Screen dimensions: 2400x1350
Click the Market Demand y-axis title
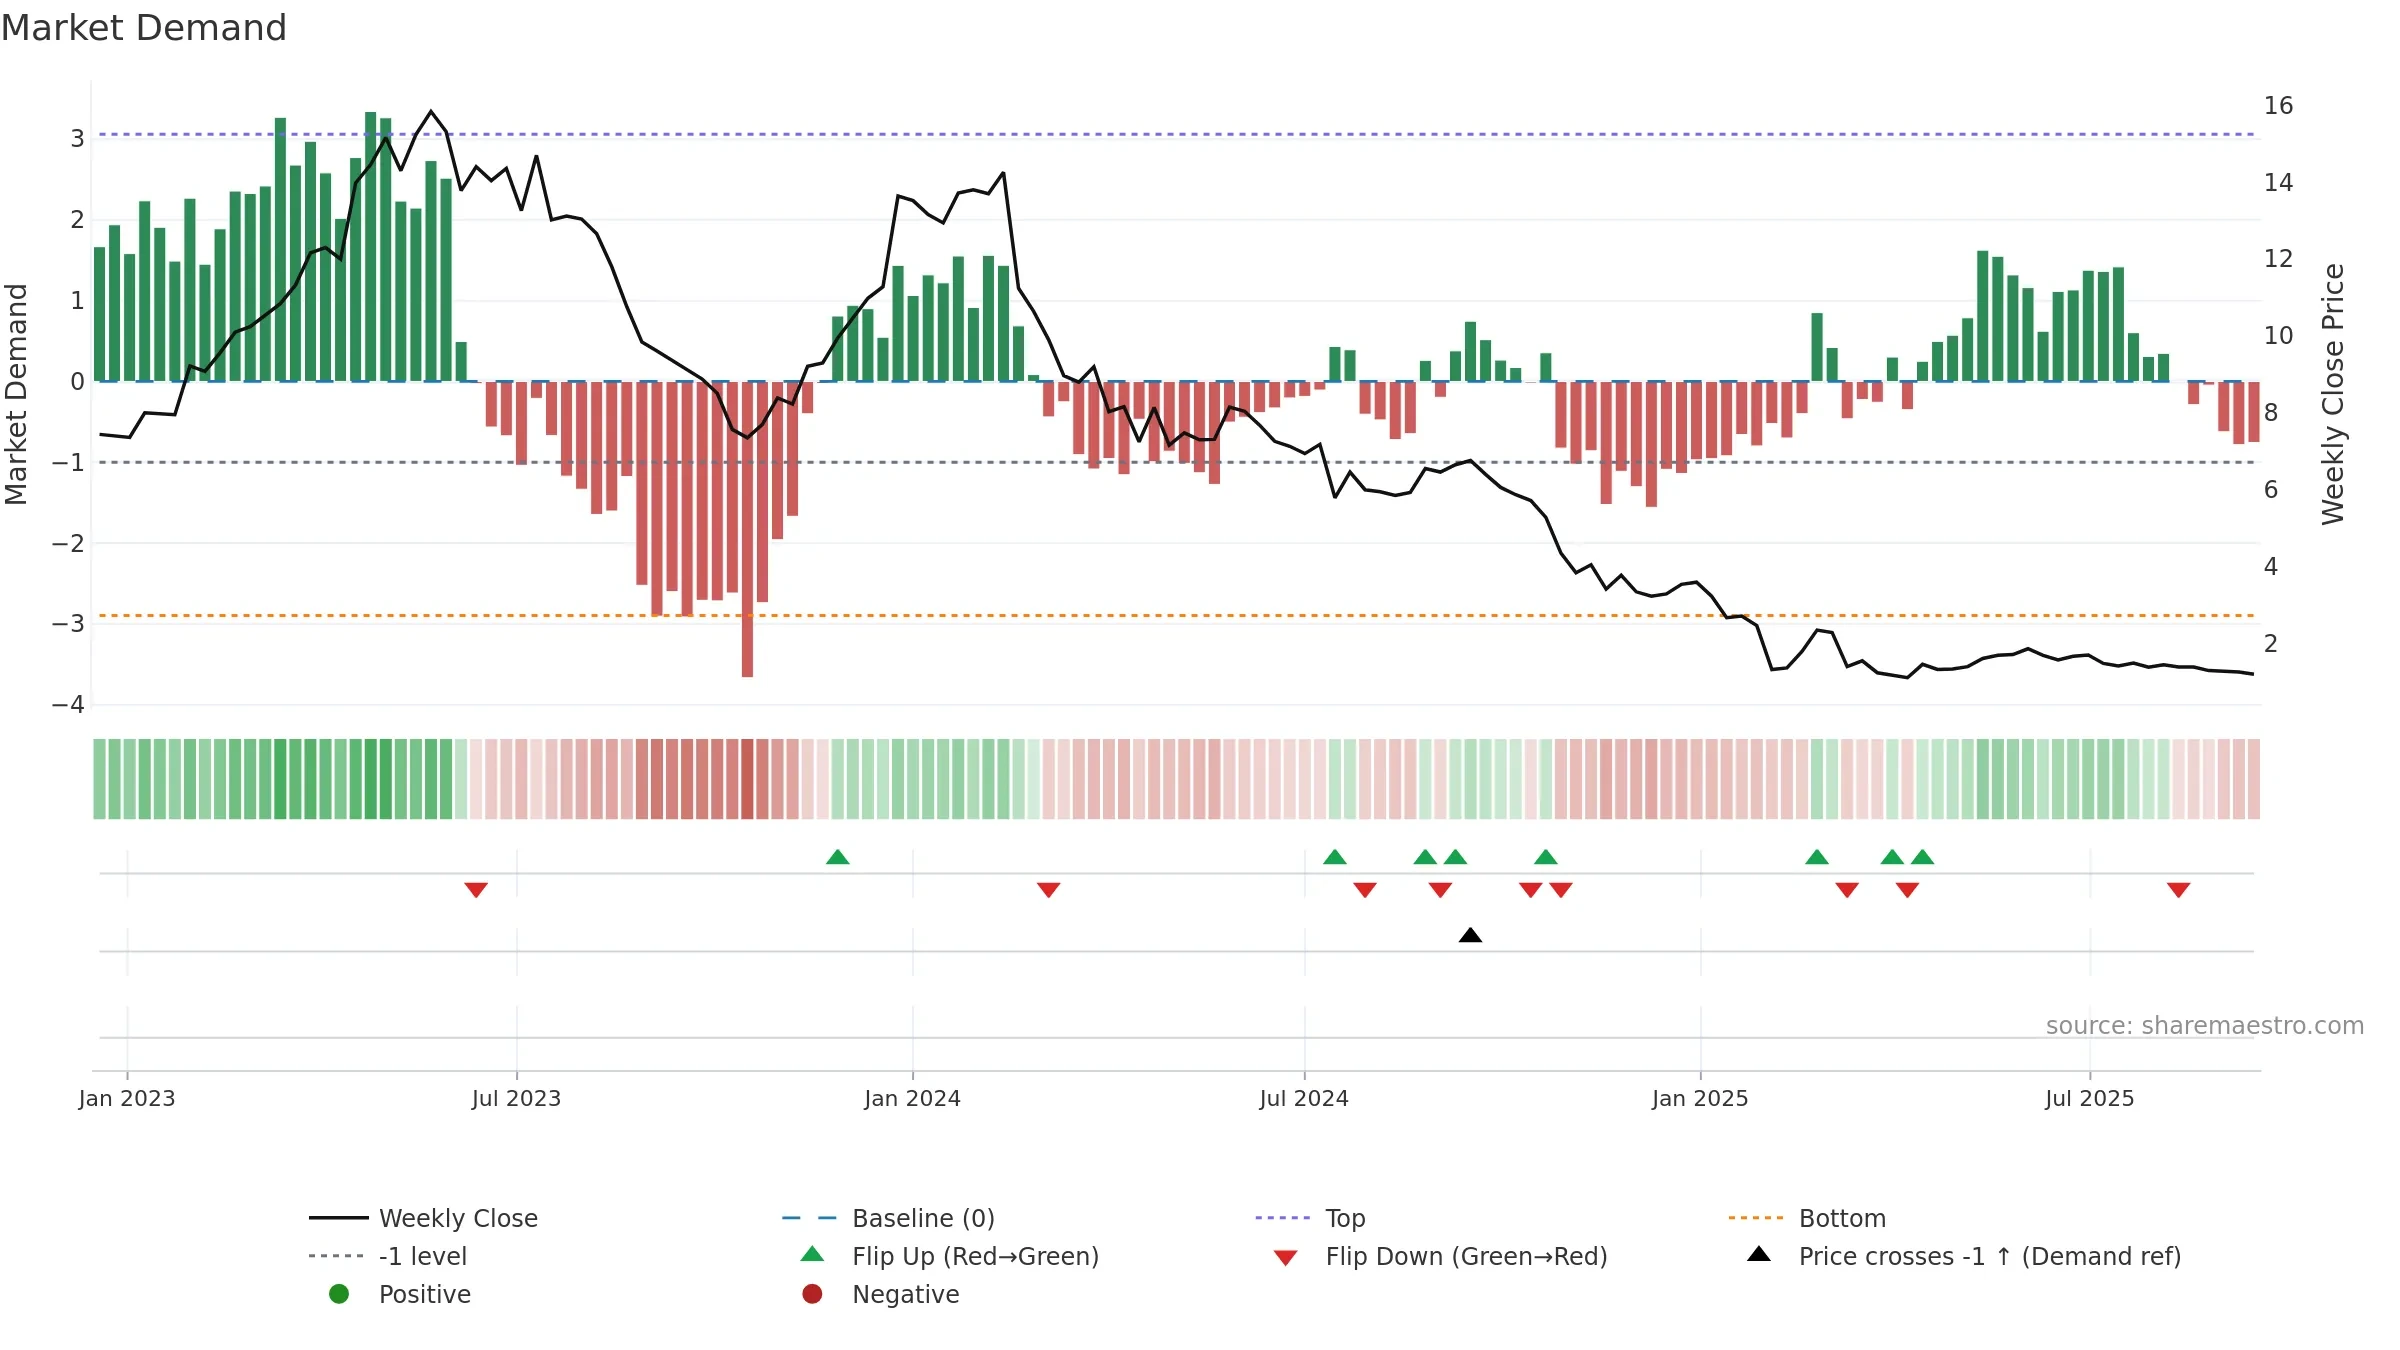(x=16, y=394)
